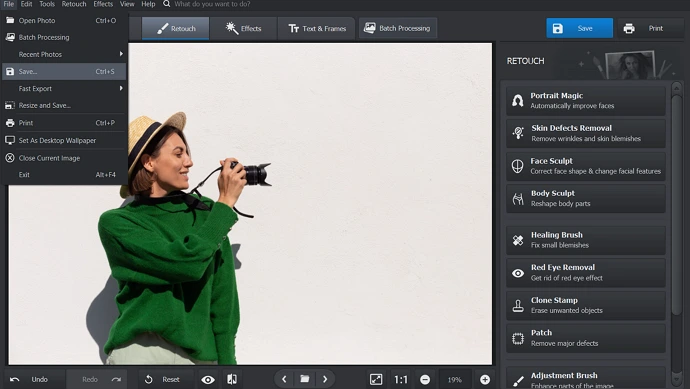The height and width of the screenshot is (389, 690).
Task: Select the Red Eye Removal tool
Action: click(586, 272)
